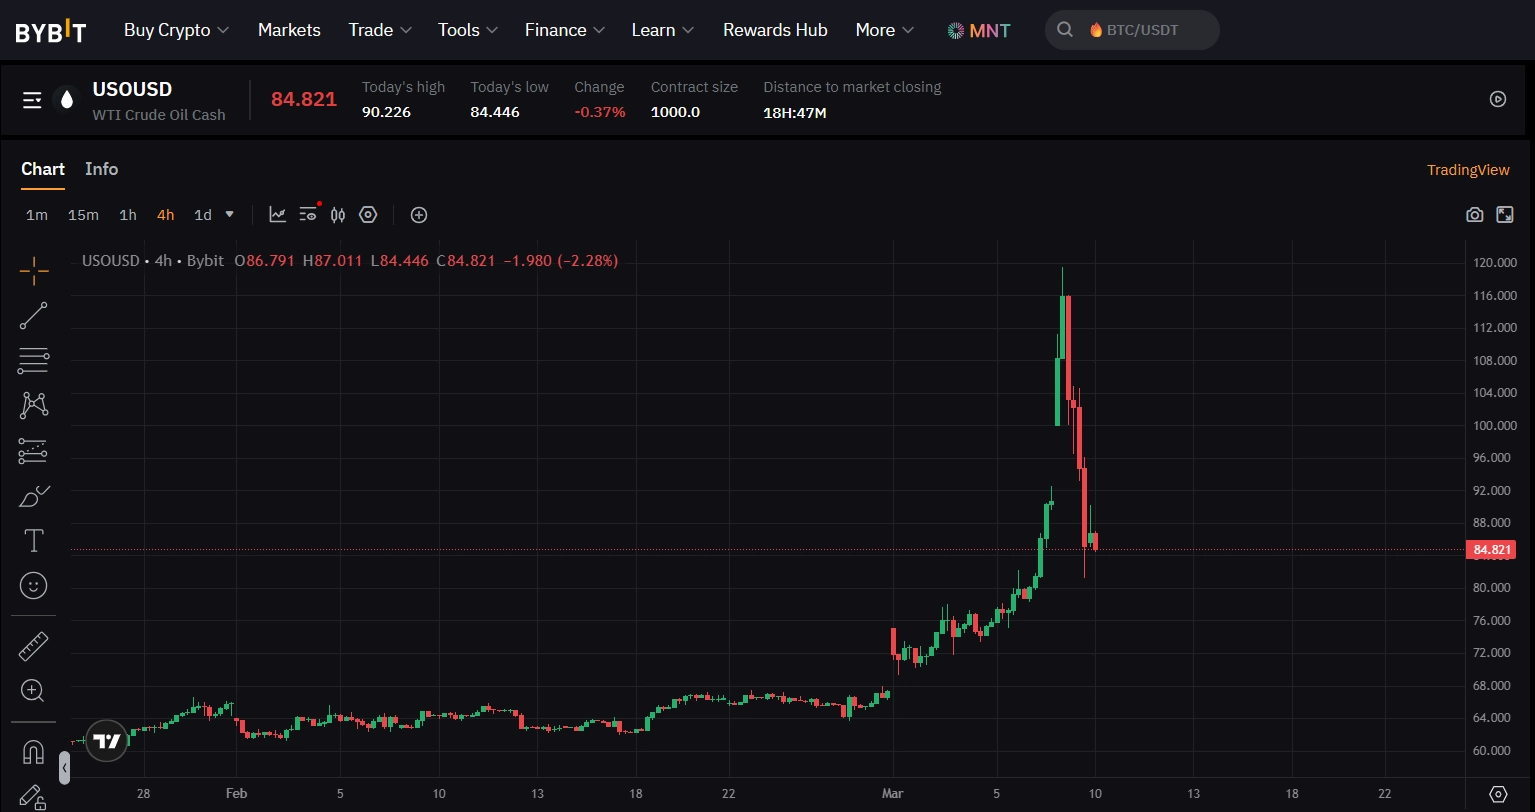1535x812 pixels.
Task: Open the Brush drawing tool
Action: [33, 495]
